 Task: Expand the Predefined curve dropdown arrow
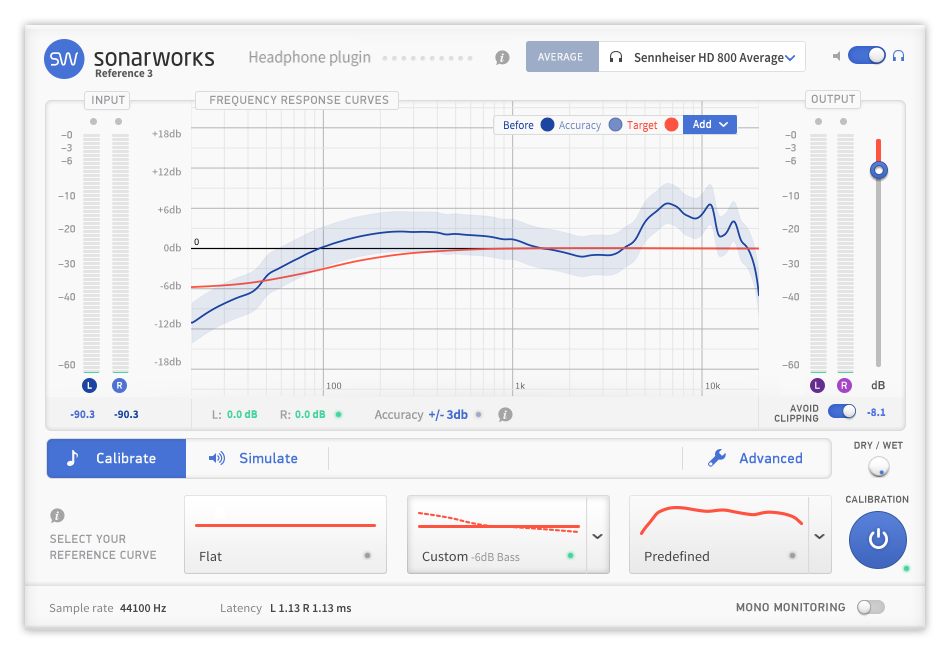point(820,536)
